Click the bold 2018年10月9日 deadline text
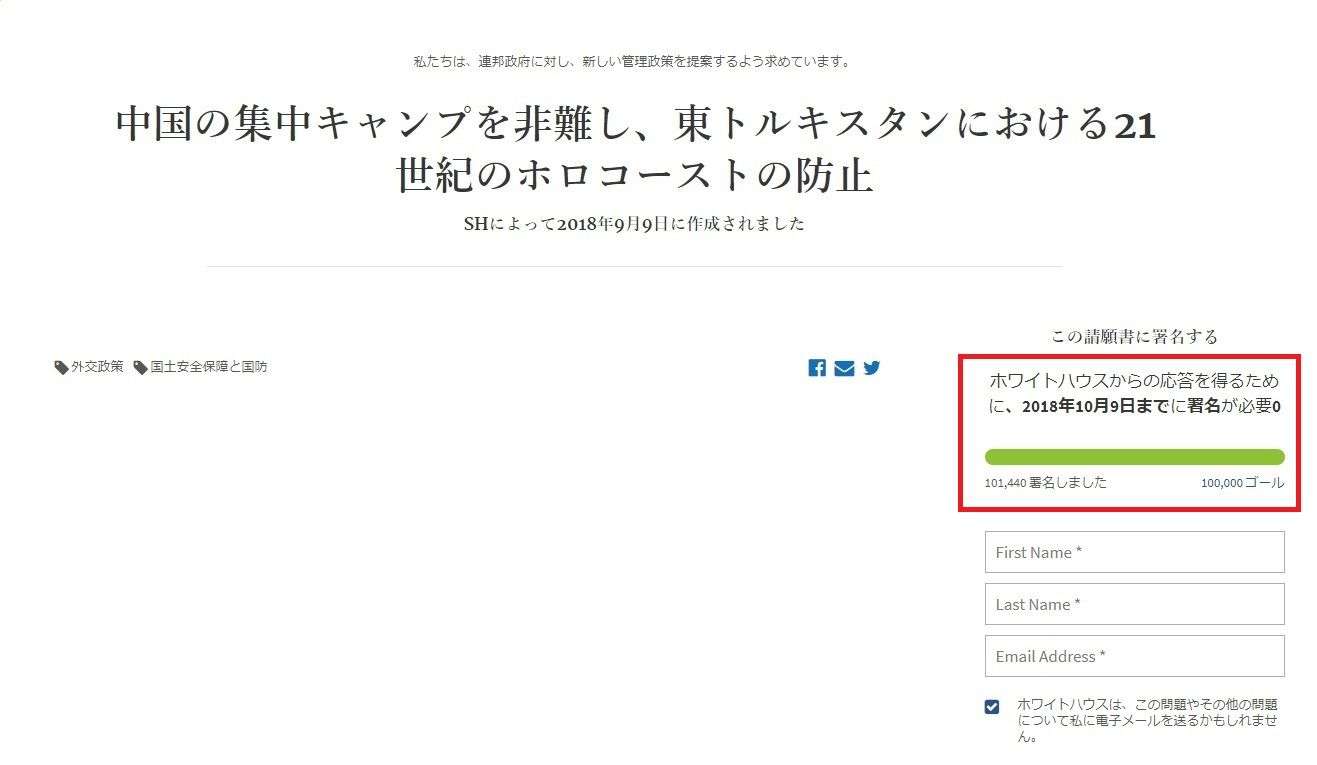The image size is (1317, 765). [1078, 407]
